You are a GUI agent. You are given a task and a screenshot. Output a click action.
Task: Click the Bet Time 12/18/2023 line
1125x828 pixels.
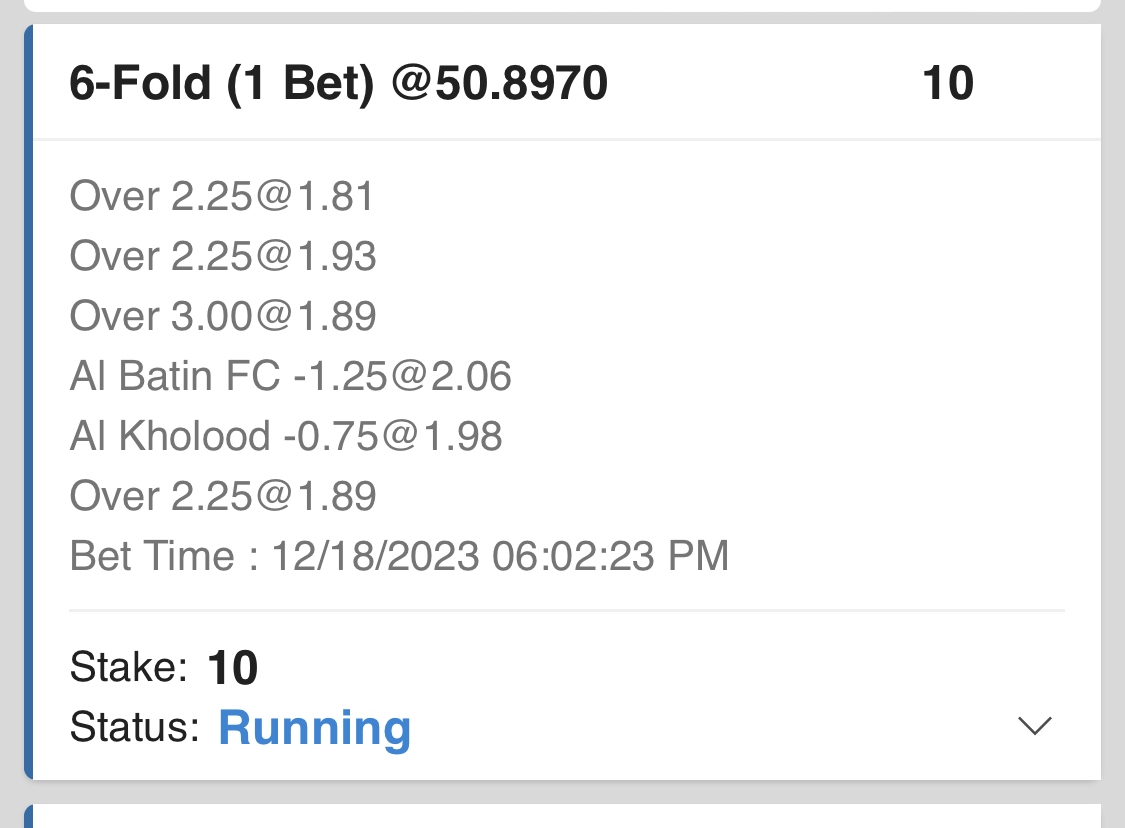tap(399, 556)
